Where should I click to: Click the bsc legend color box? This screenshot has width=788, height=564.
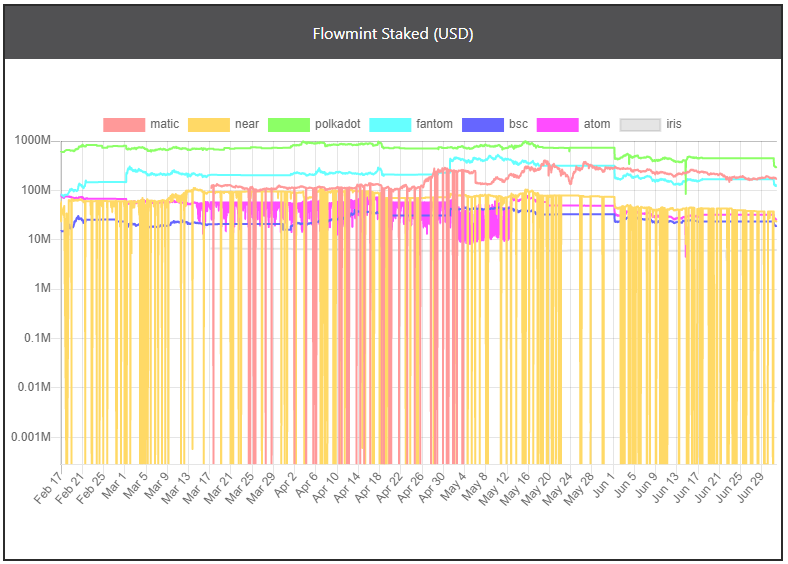pyautogui.click(x=482, y=125)
